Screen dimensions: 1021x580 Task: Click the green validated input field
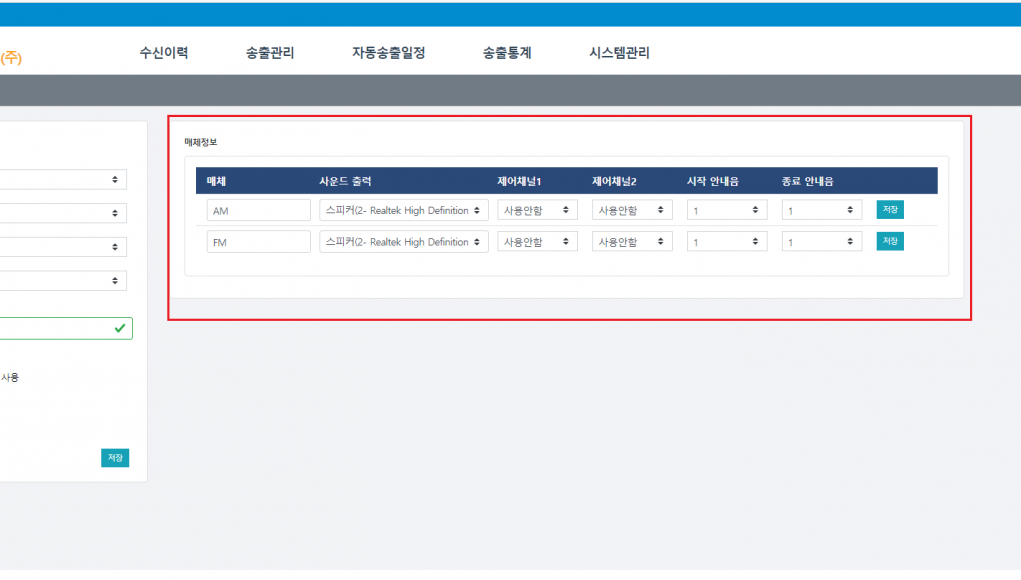click(65, 329)
